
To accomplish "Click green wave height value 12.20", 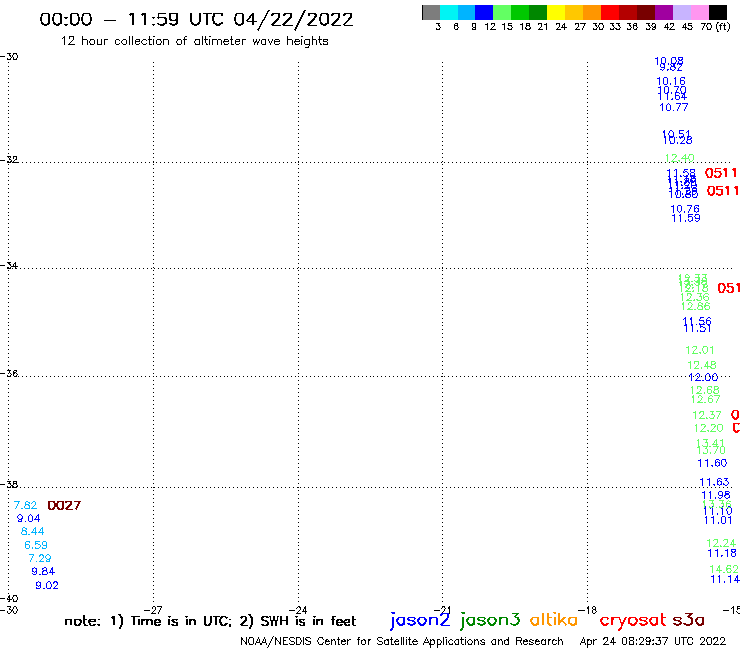I will 708,428.
